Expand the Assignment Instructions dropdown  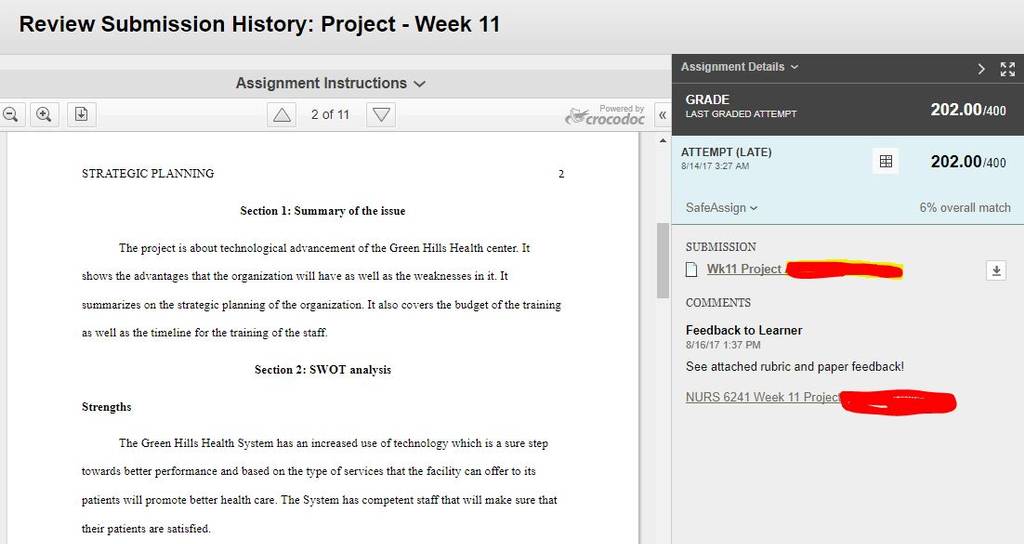click(x=330, y=84)
